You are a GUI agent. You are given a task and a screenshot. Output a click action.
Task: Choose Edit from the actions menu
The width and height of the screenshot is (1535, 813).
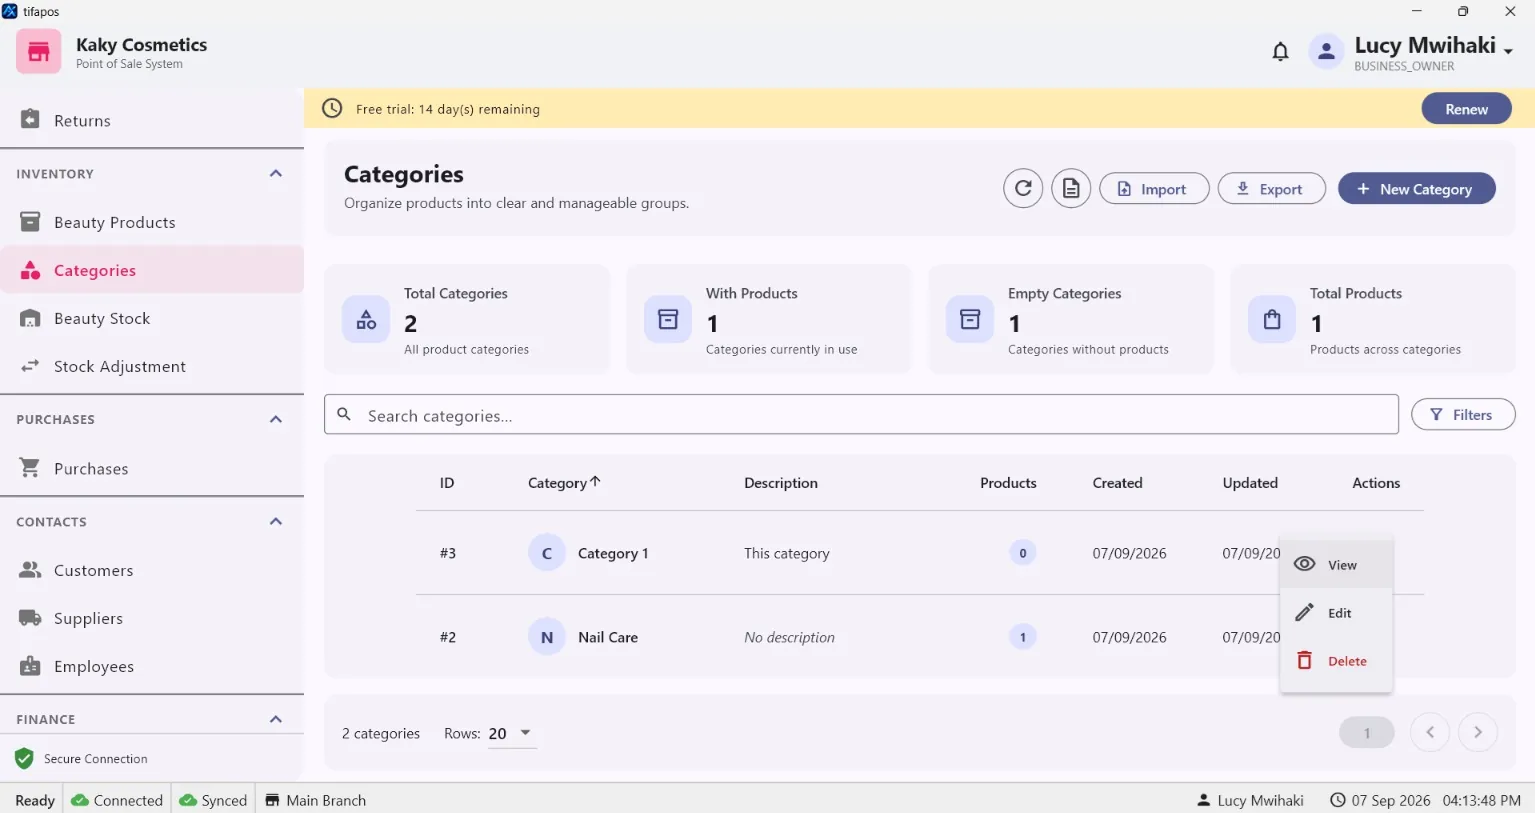(x=1336, y=613)
